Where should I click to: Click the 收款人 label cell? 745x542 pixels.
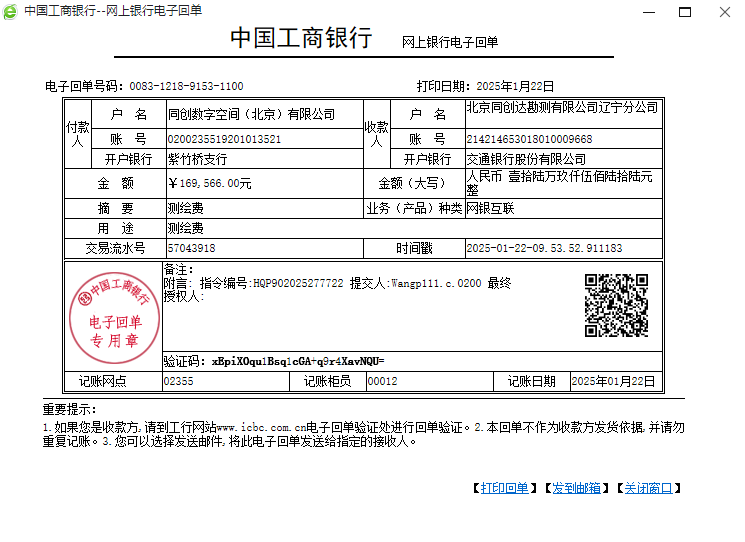click(x=377, y=134)
